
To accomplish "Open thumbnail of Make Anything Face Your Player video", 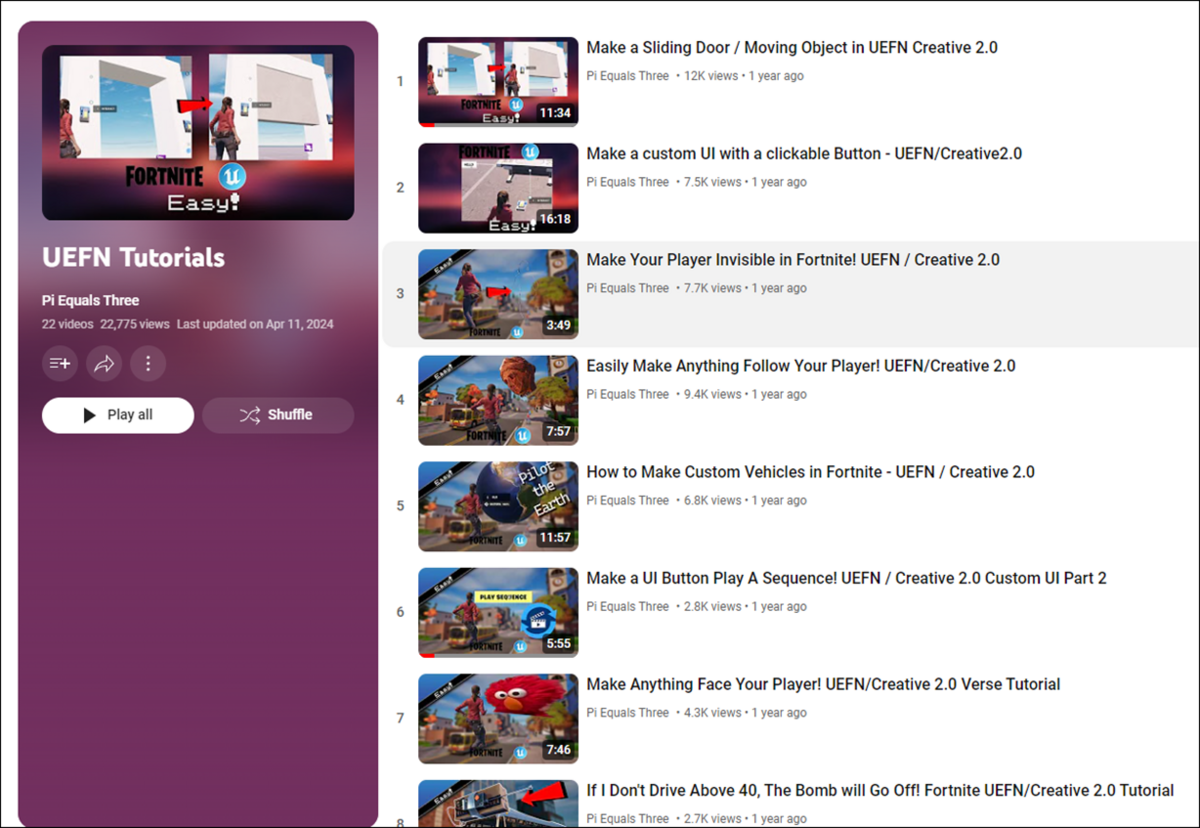I will tap(498, 718).
